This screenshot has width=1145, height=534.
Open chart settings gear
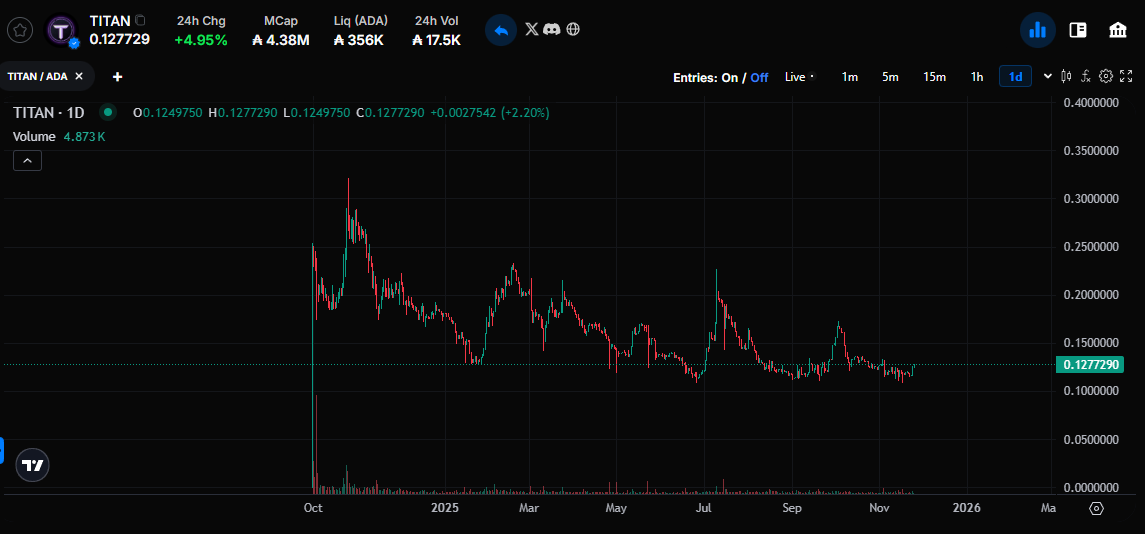pos(1106,76)
